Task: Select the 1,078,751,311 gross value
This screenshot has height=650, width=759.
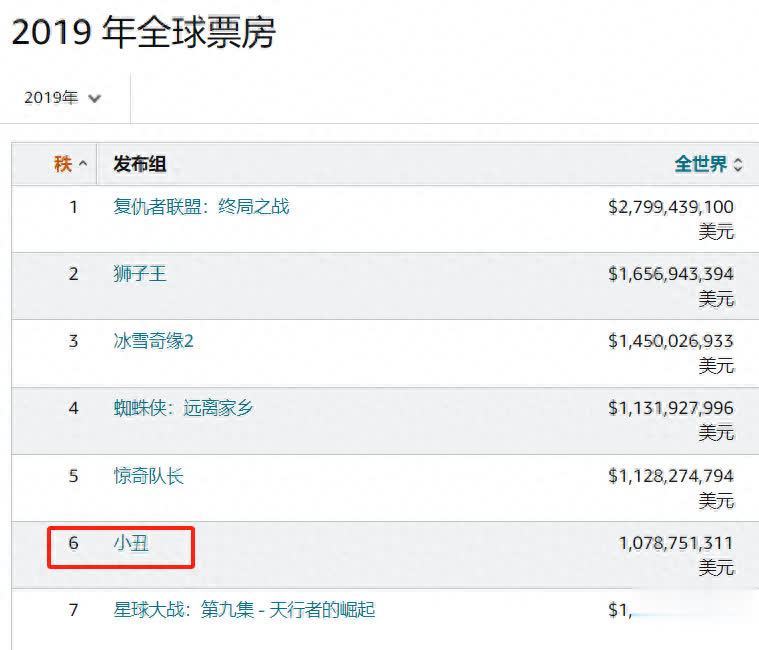Action: coord(676,544)
